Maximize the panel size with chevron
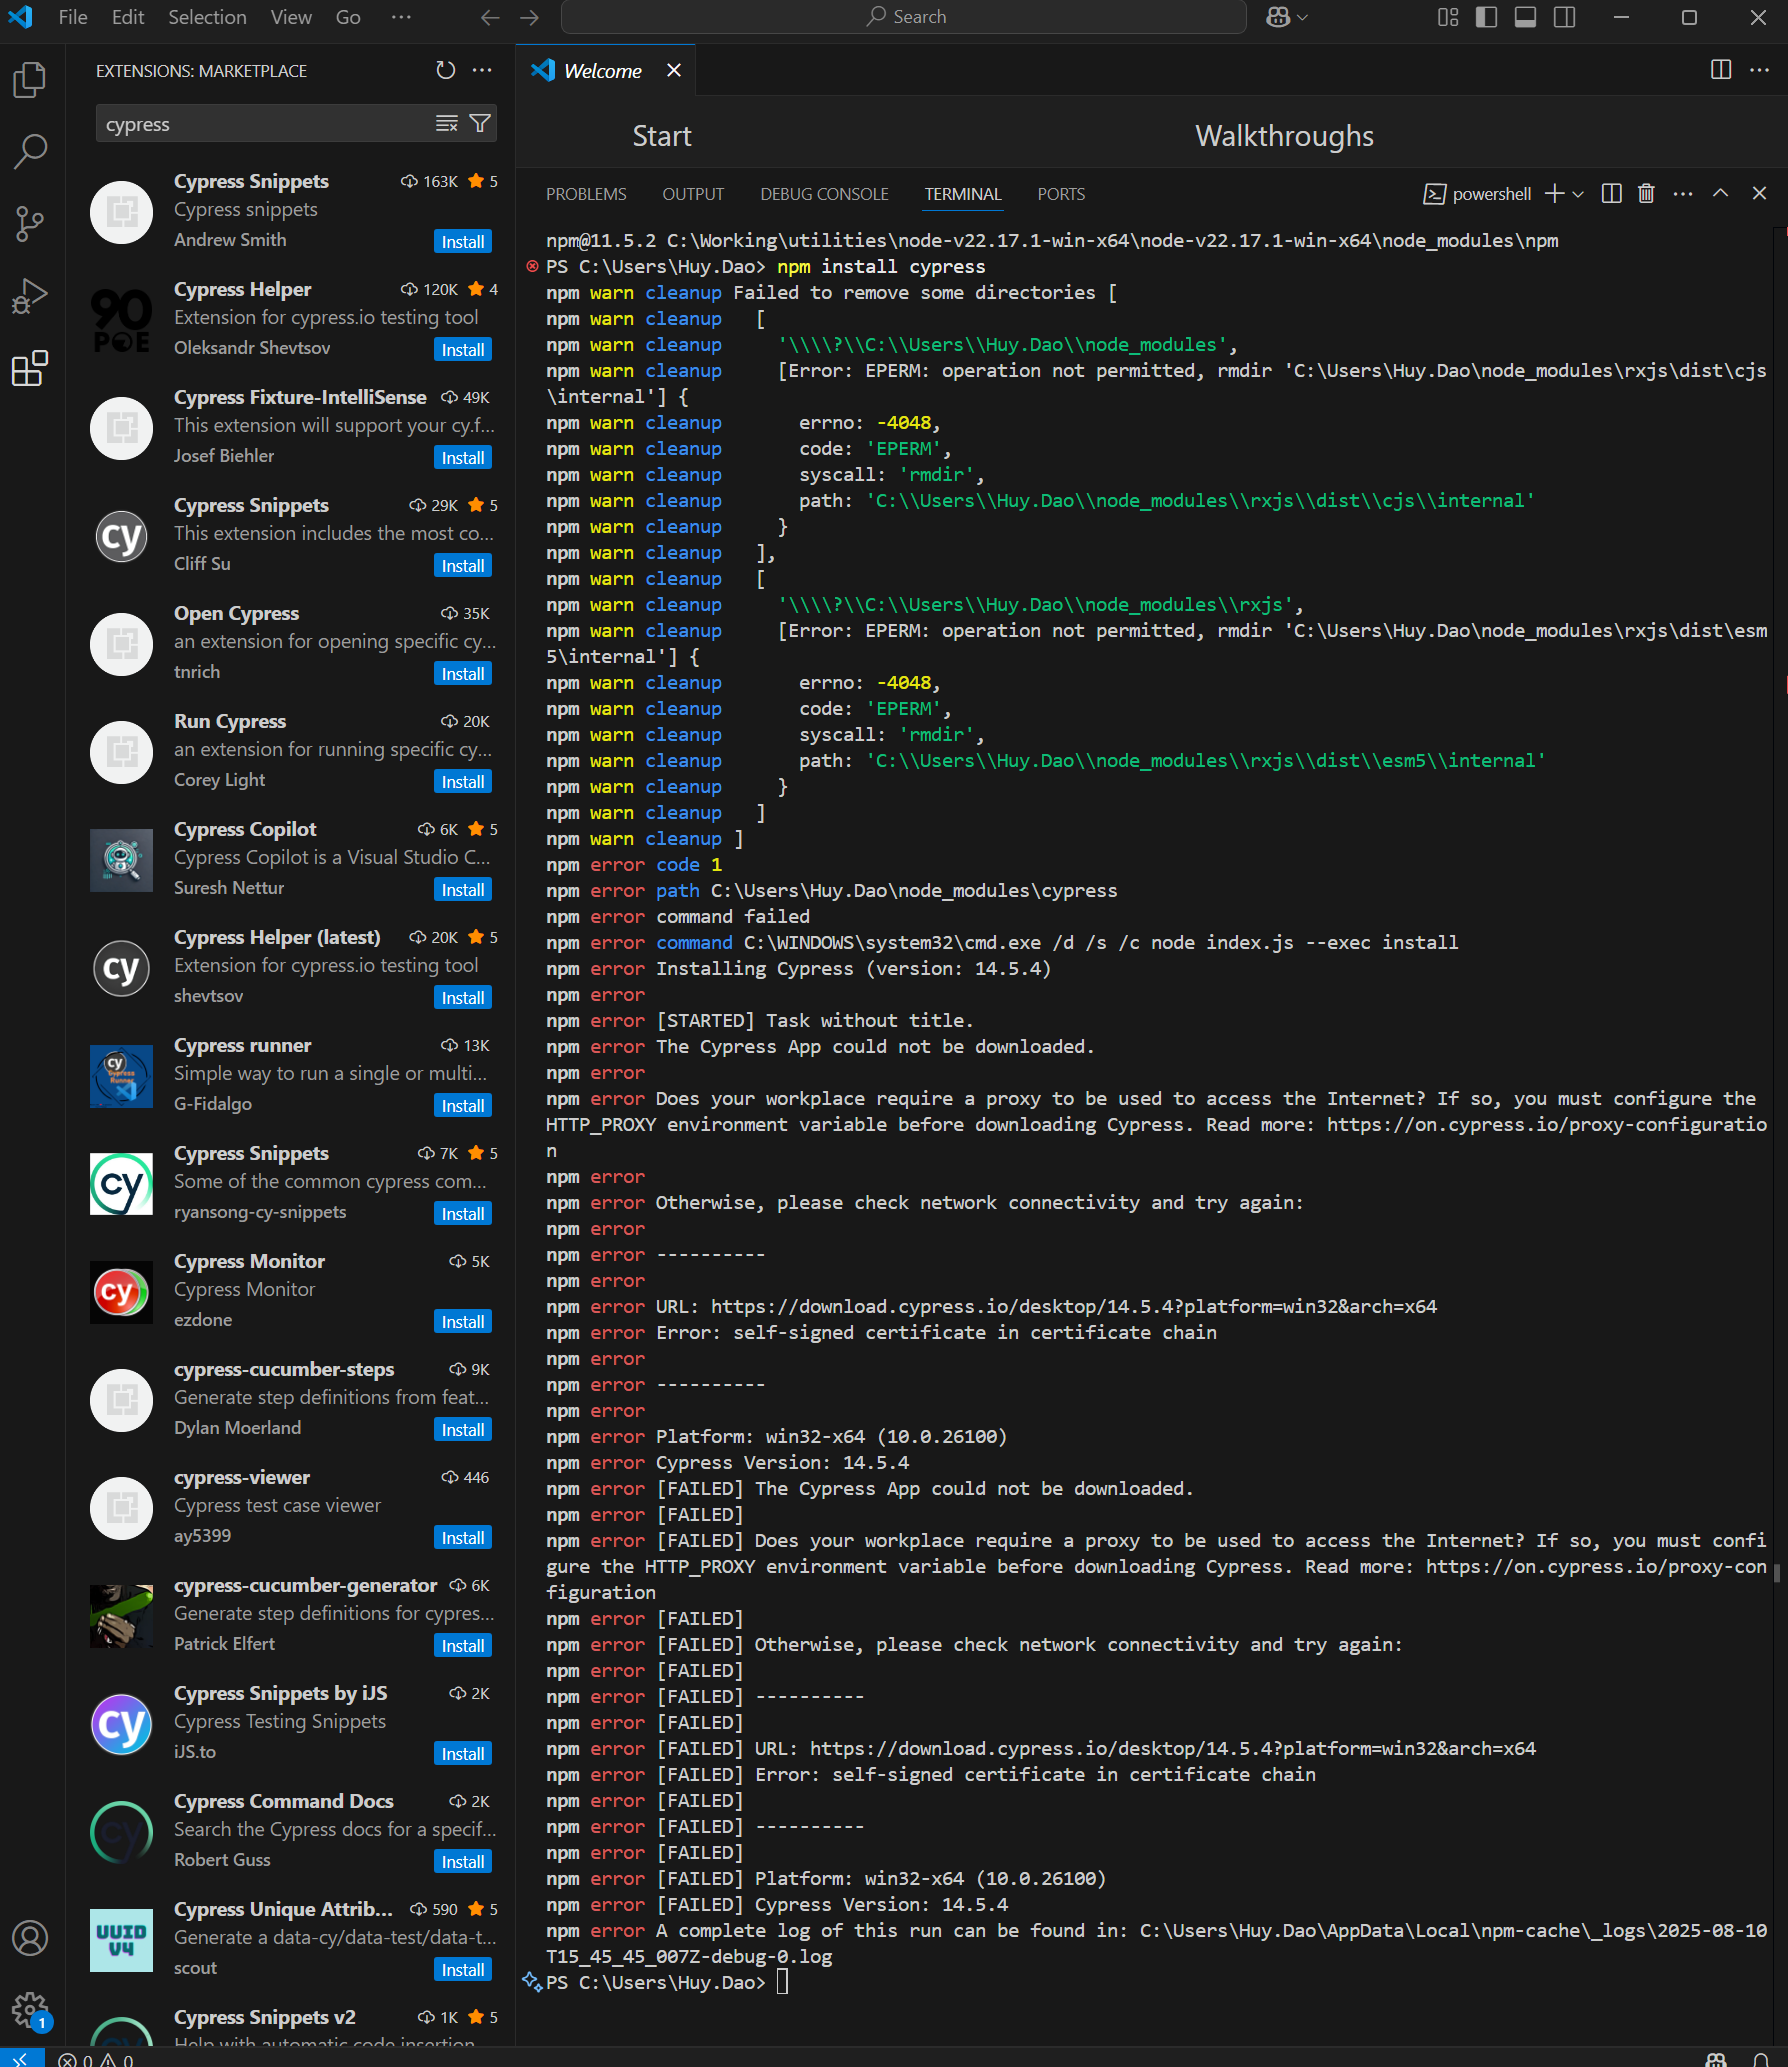This screenshot has width=1788, height=2067. (1720, 194)
